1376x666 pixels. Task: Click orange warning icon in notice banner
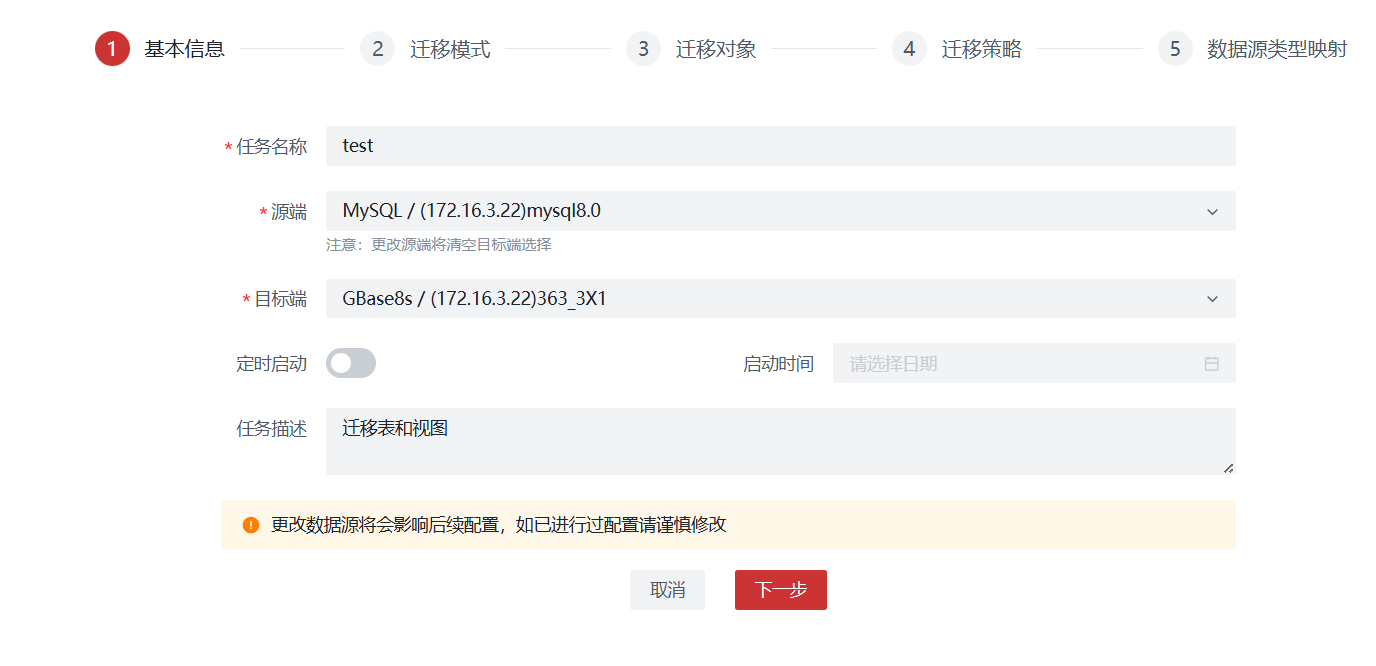[251, 525]
